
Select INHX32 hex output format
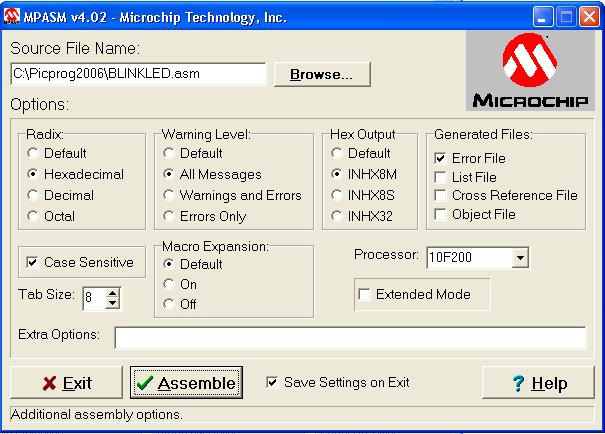point(338,216)
